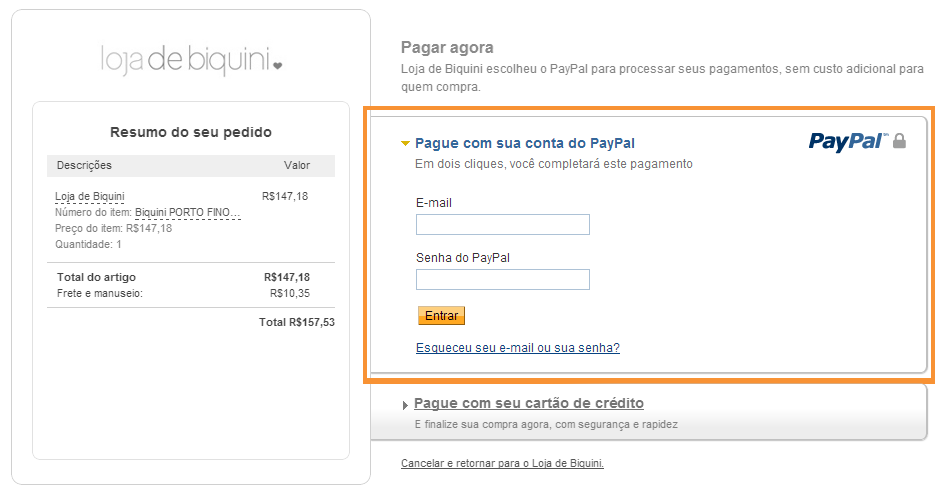Click the heart icon in the store logo
The height and width of the screenshot is (488, 935).
[277, 66]
